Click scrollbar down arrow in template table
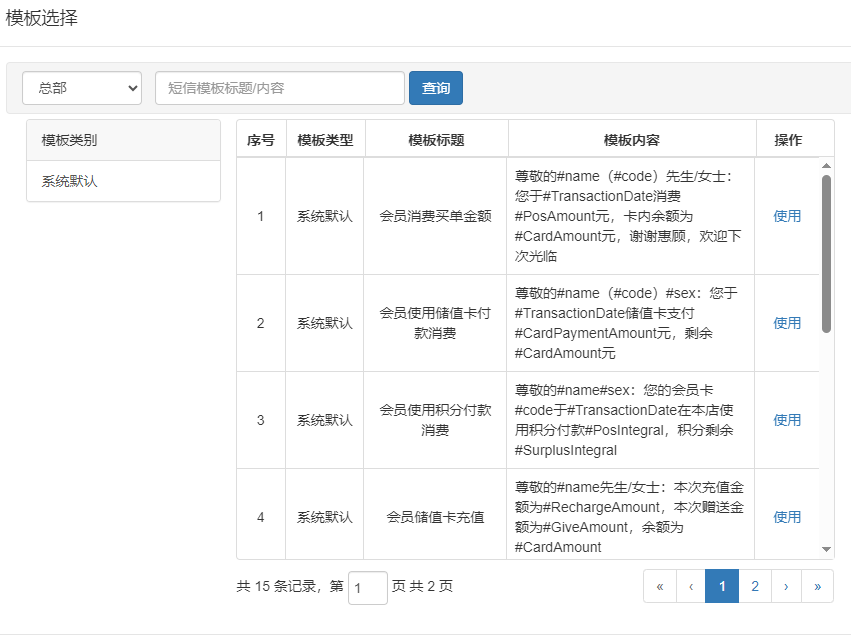851x639 pixels. tap(826, 549)
